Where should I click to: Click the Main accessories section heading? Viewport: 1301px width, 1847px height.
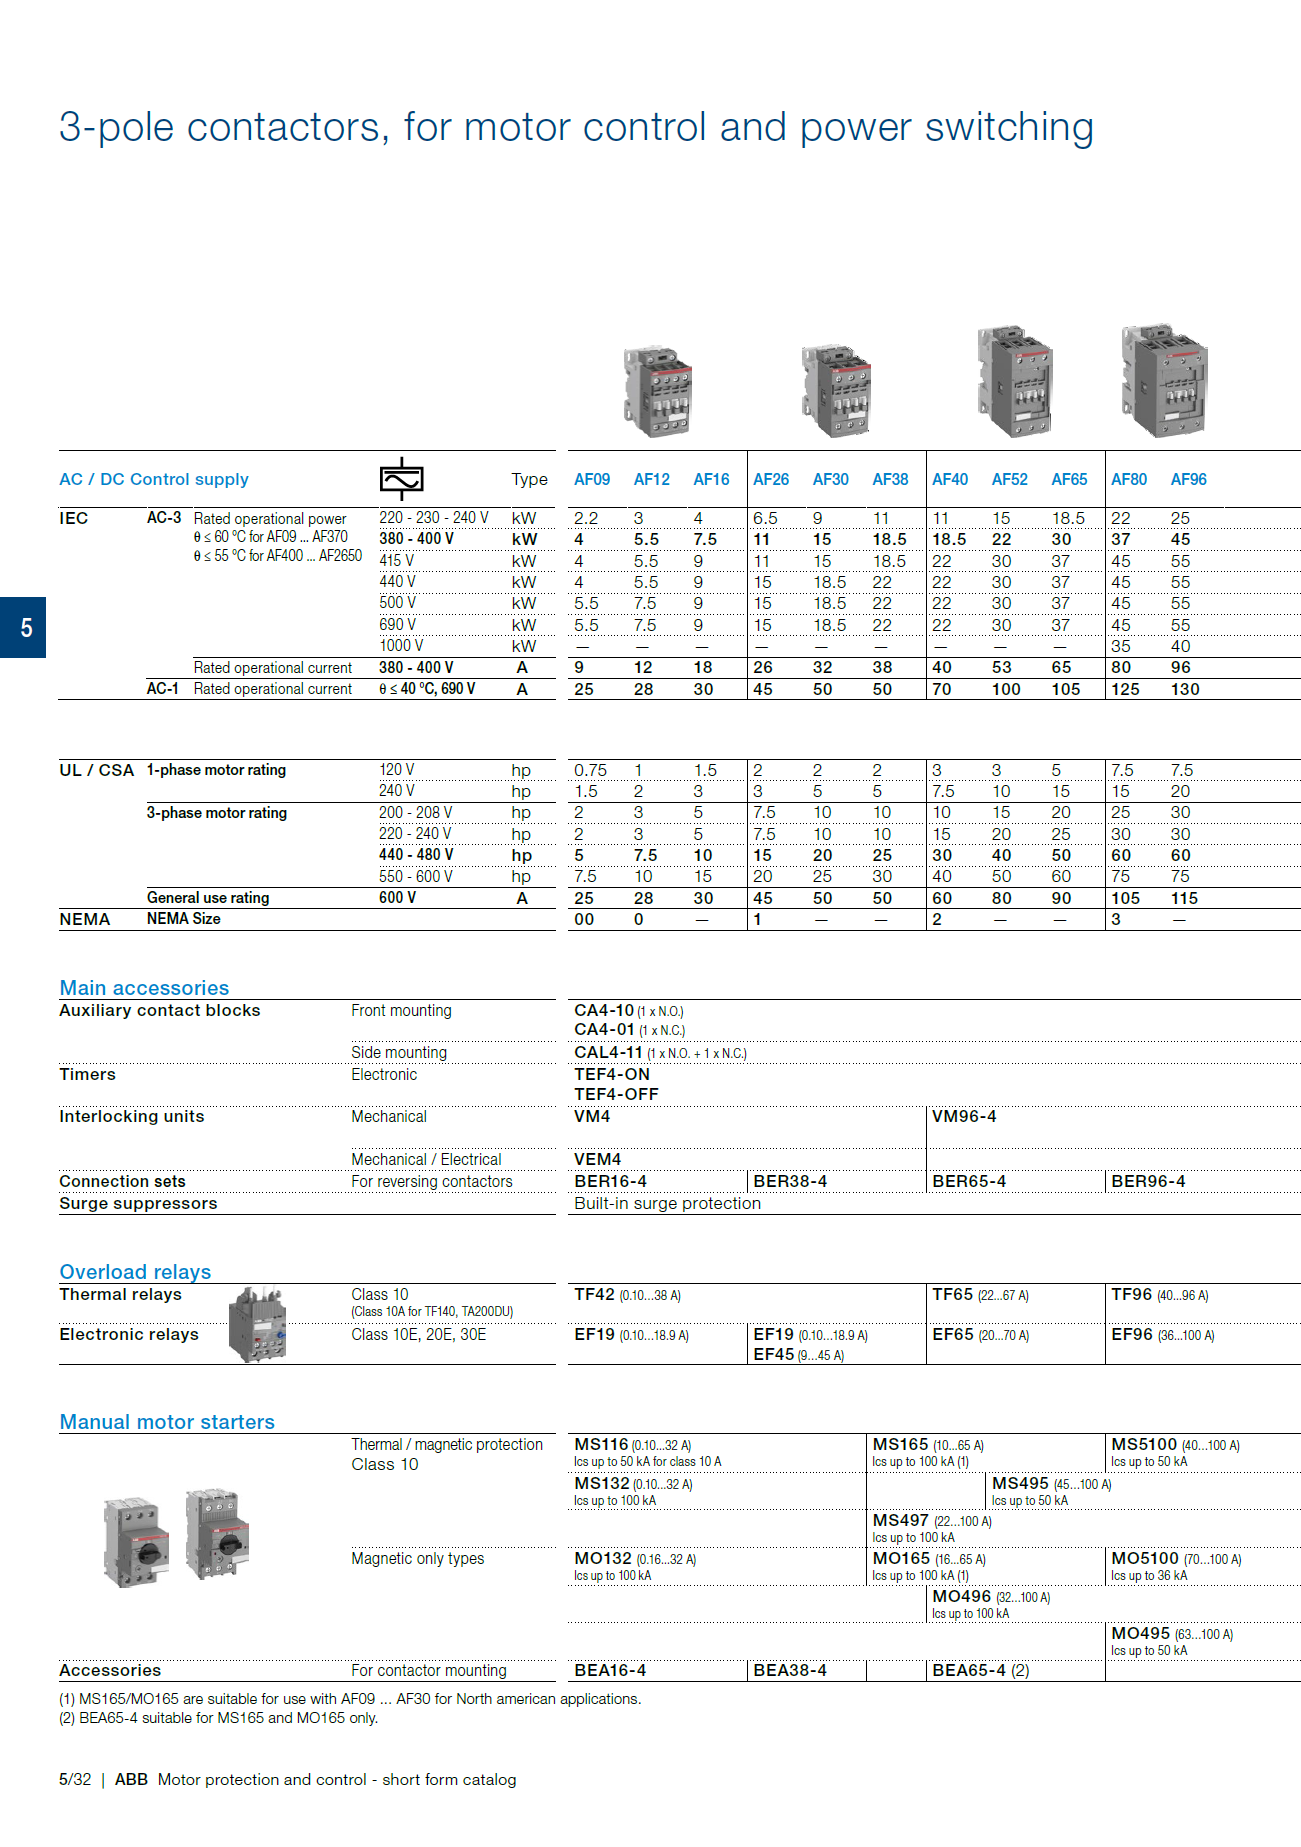(144, 988)
